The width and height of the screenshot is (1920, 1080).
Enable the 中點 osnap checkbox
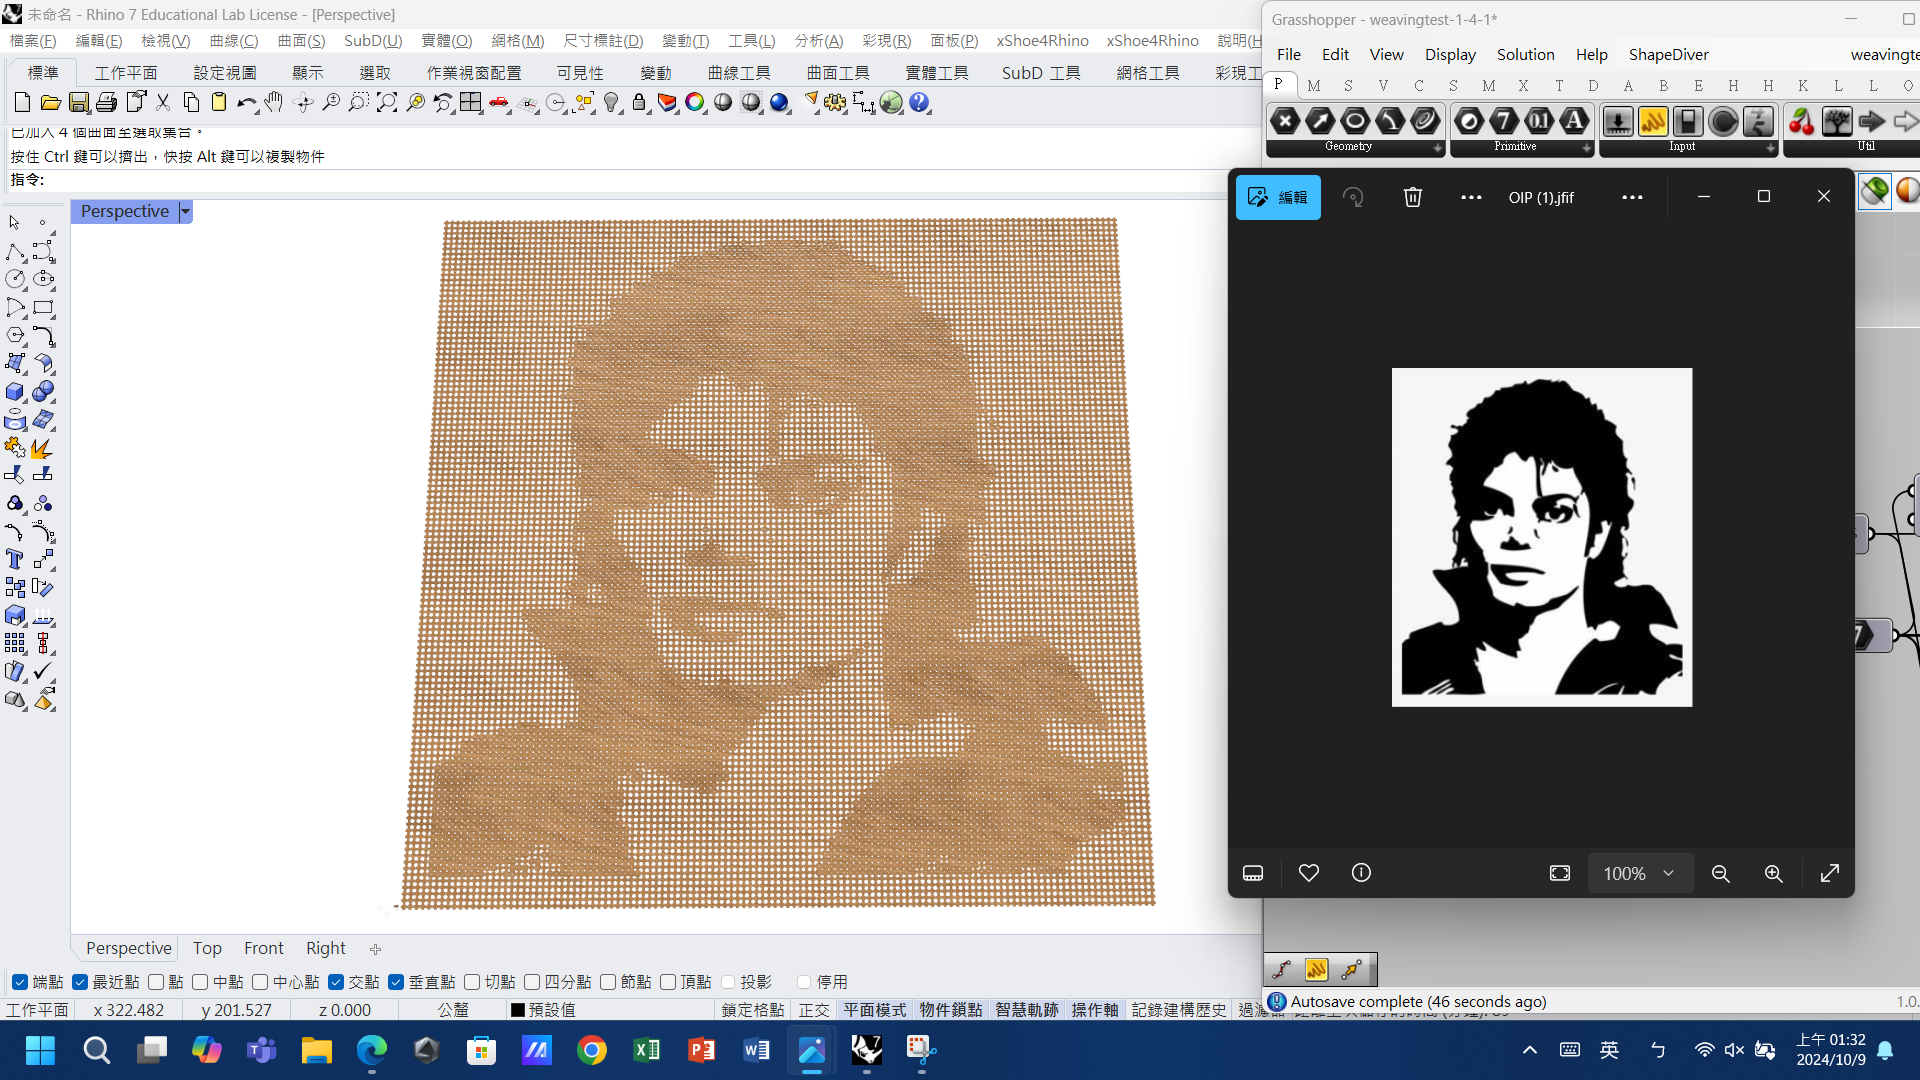[x=200, y=982]
